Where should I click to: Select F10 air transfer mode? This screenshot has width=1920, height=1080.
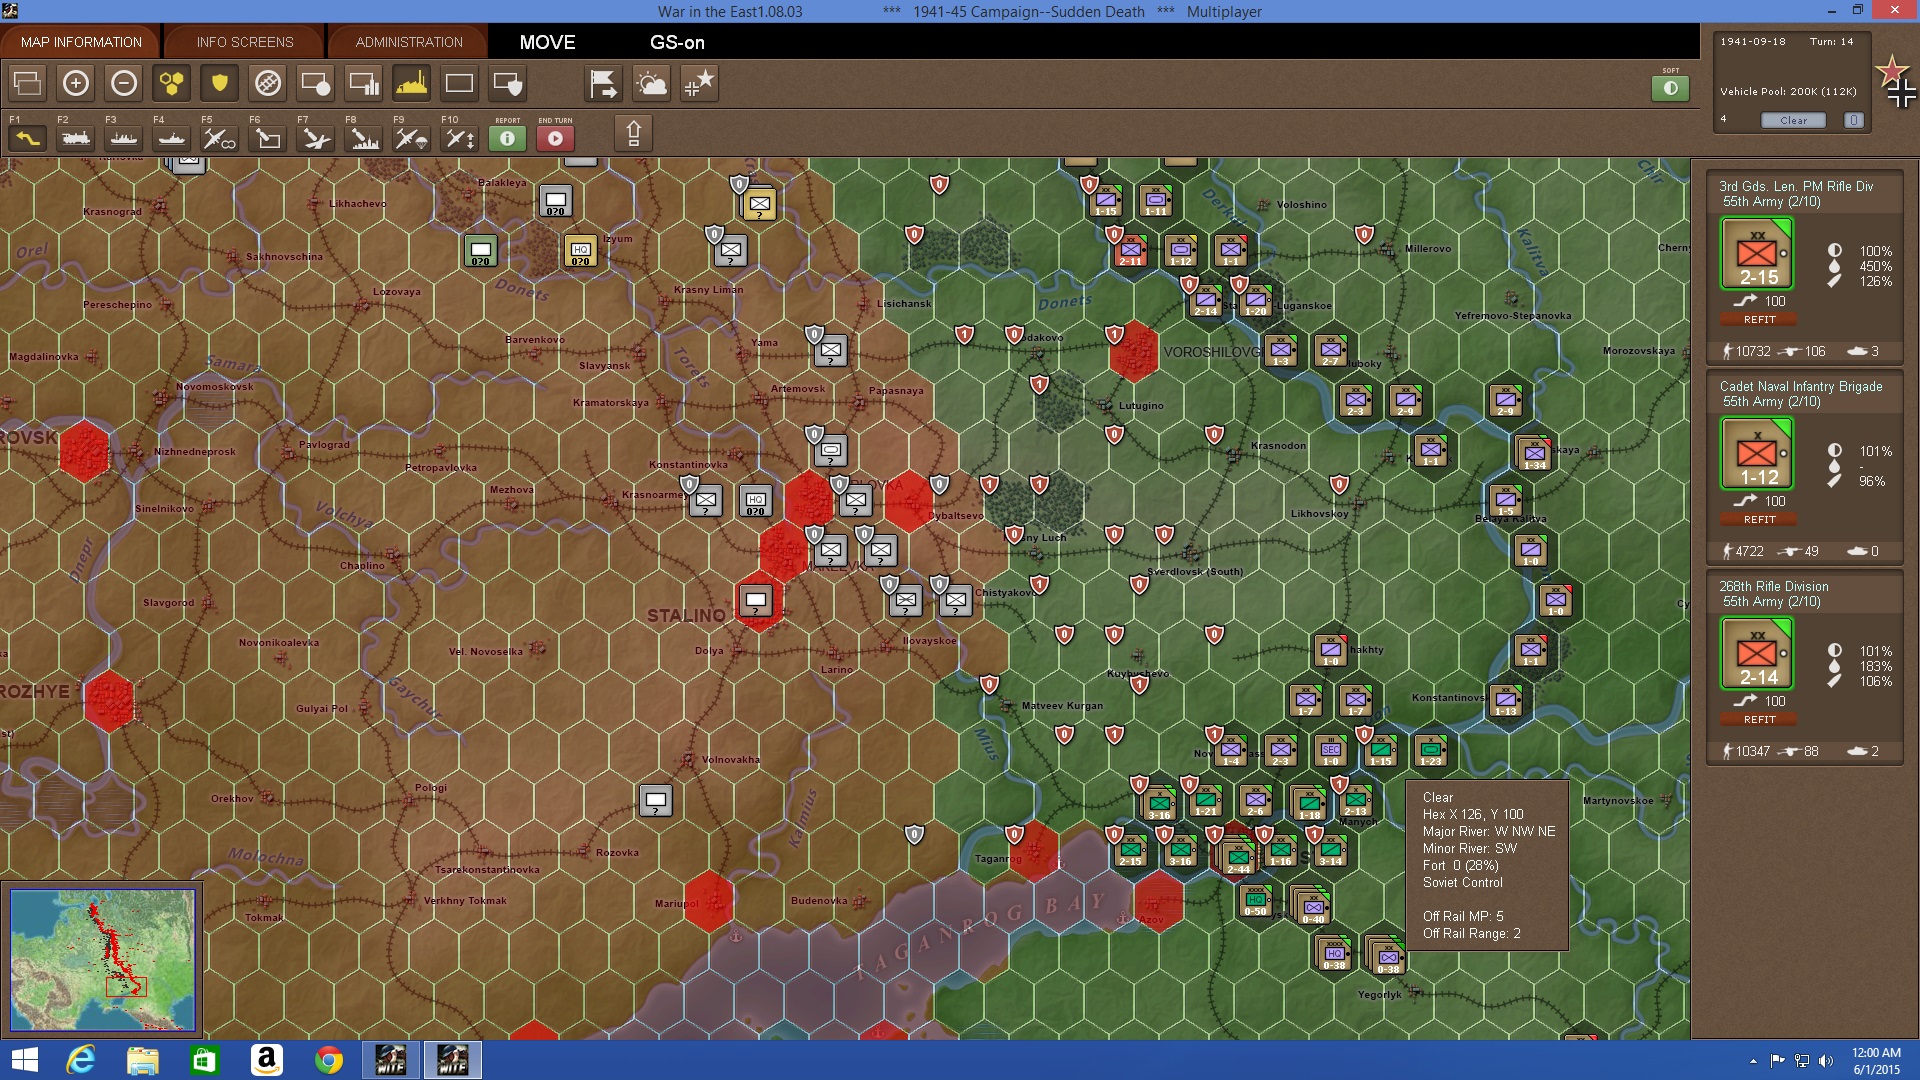[460, 138]
